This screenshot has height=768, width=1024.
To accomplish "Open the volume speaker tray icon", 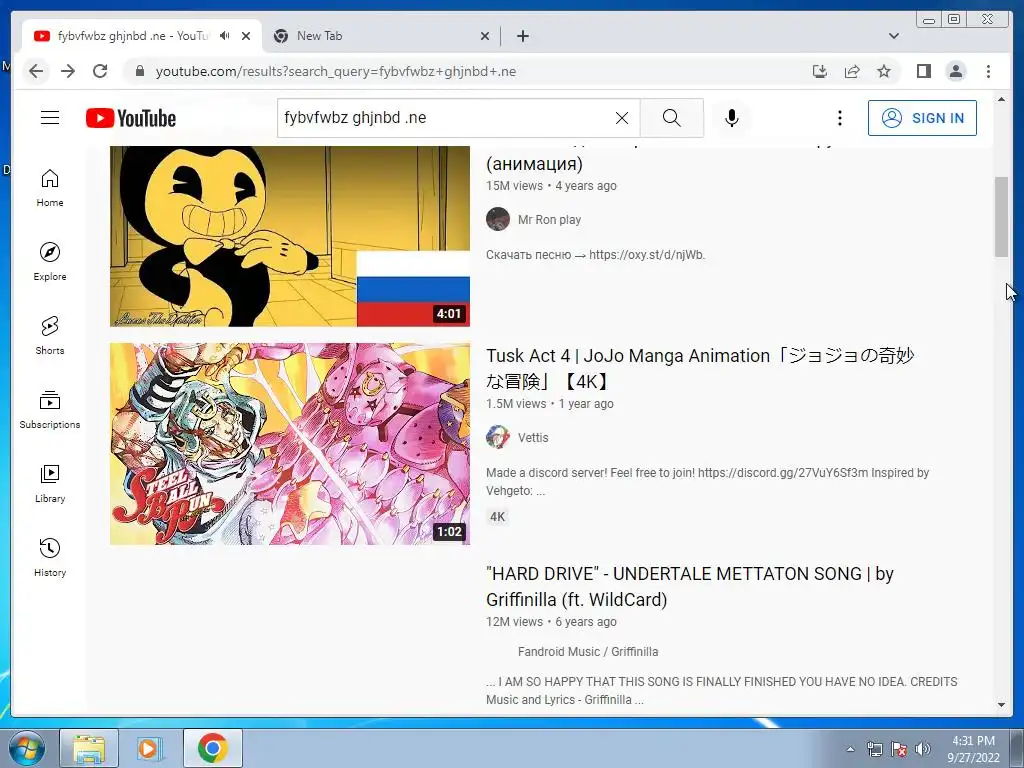I will tap(923, 749).
